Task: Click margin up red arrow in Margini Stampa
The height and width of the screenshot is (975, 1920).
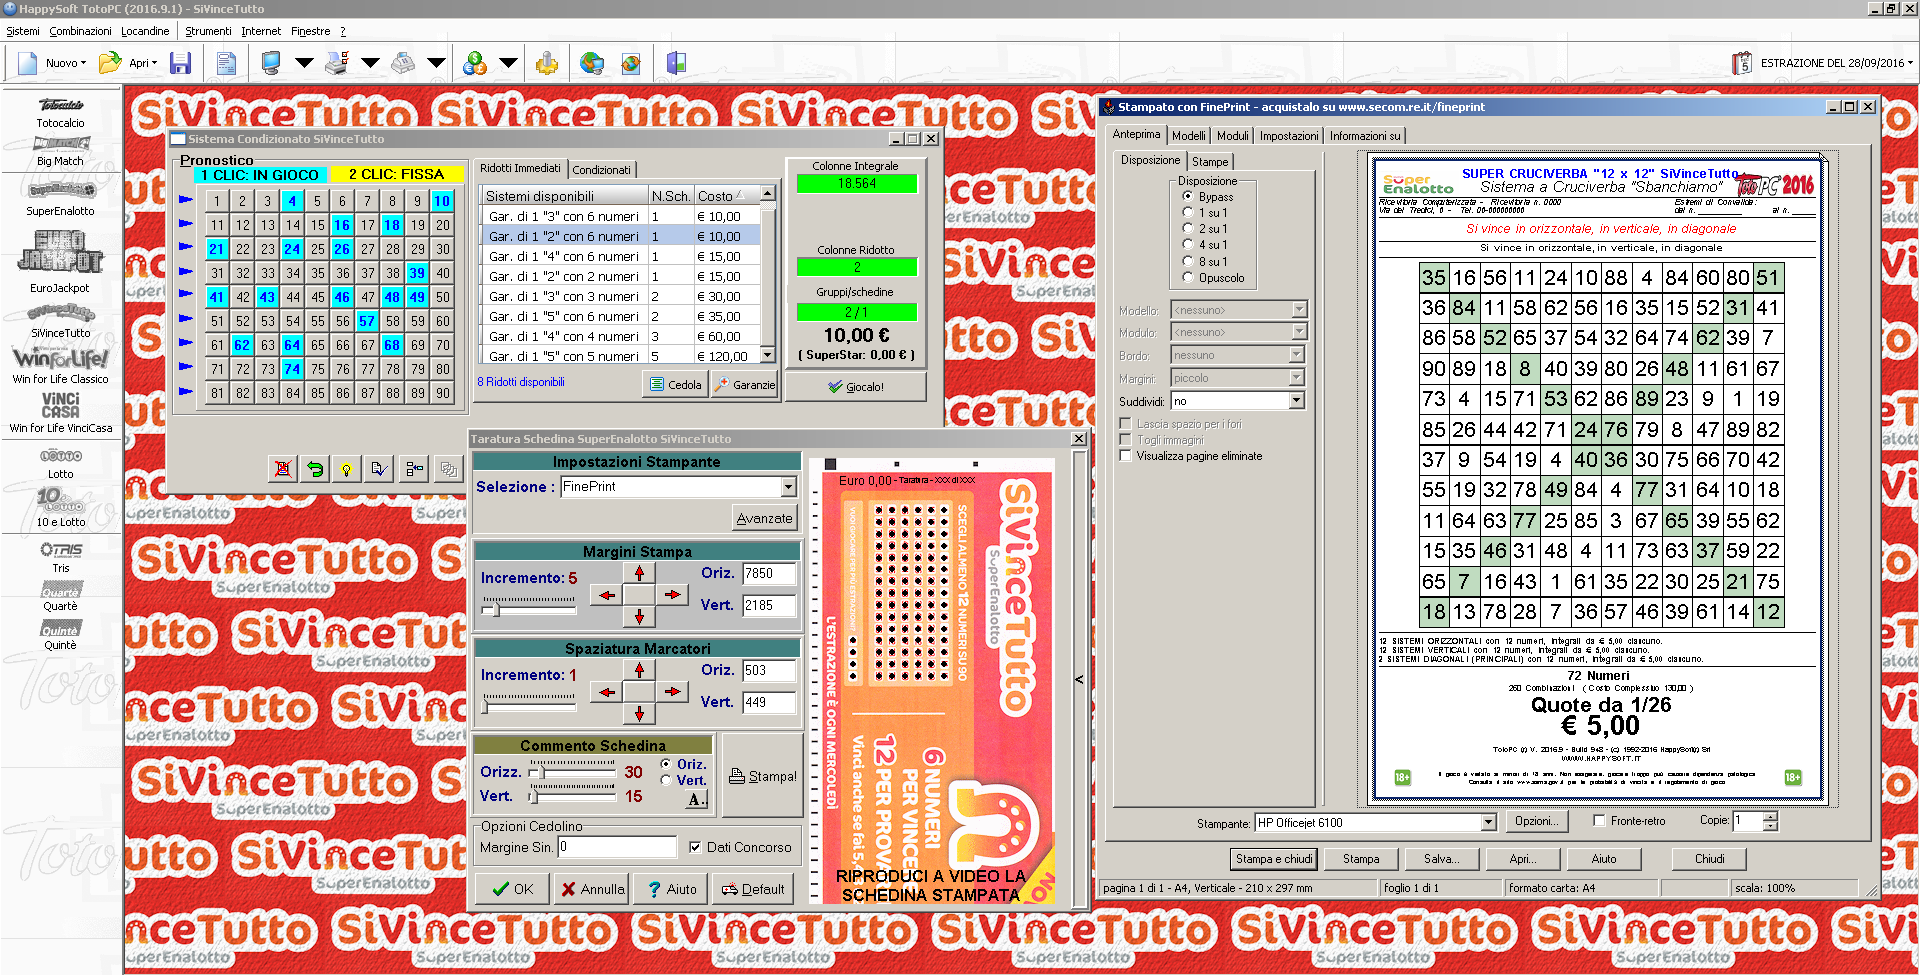Action: [x=639, y=573]
